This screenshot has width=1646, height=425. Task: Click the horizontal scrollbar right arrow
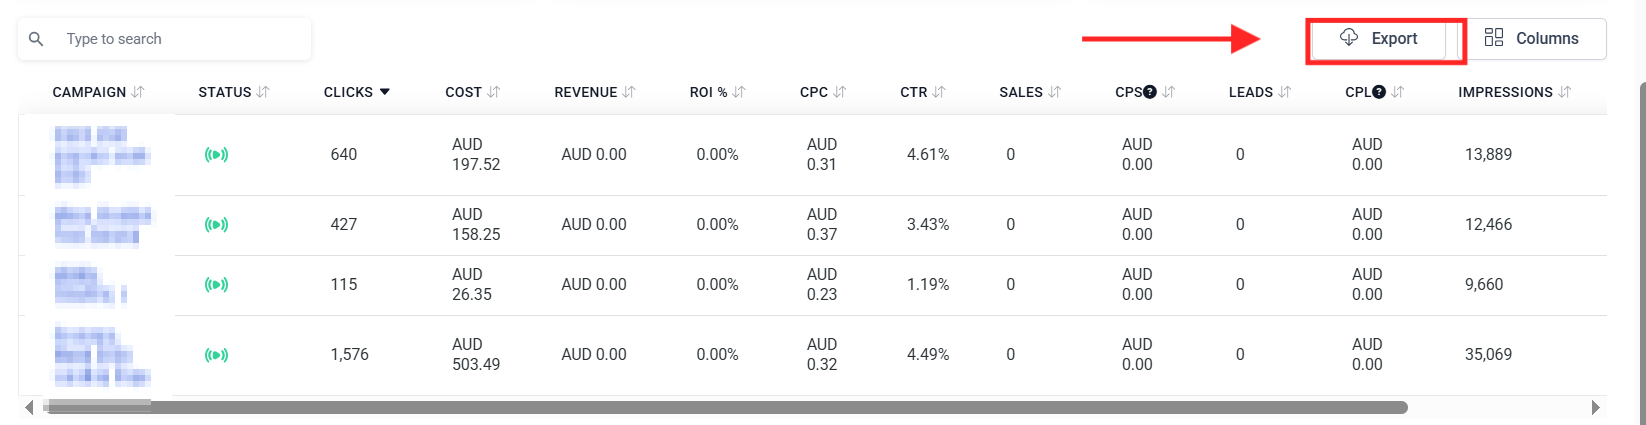coord(1595,407)
